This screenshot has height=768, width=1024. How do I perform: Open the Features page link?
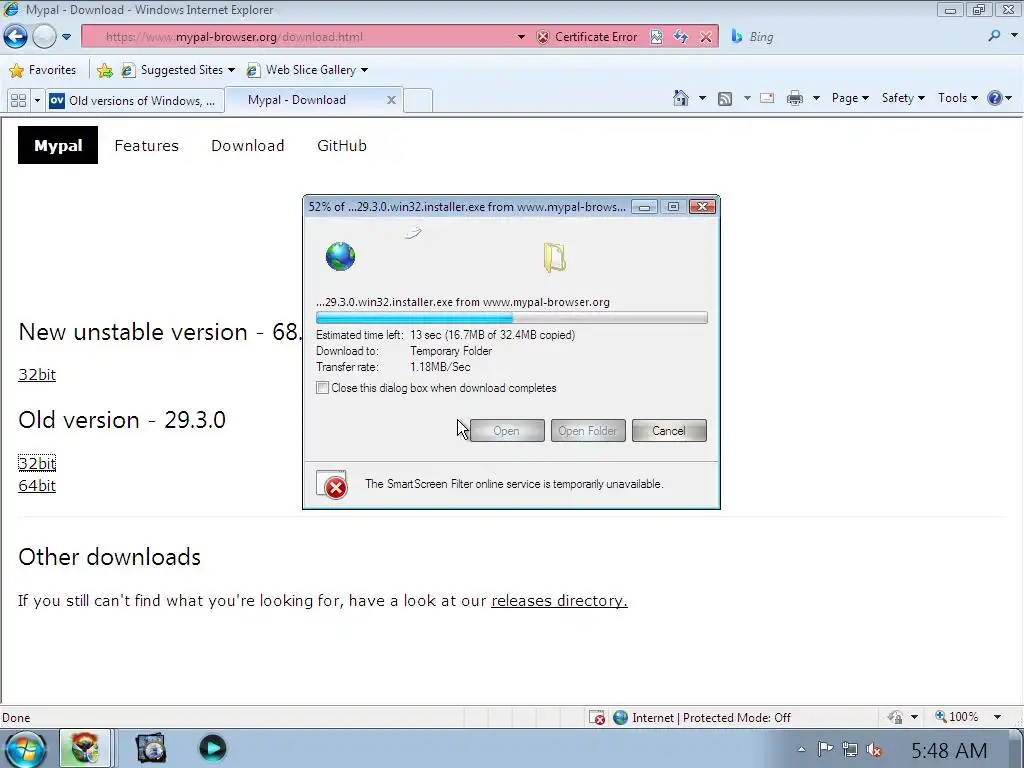click(x=146, y=146)
